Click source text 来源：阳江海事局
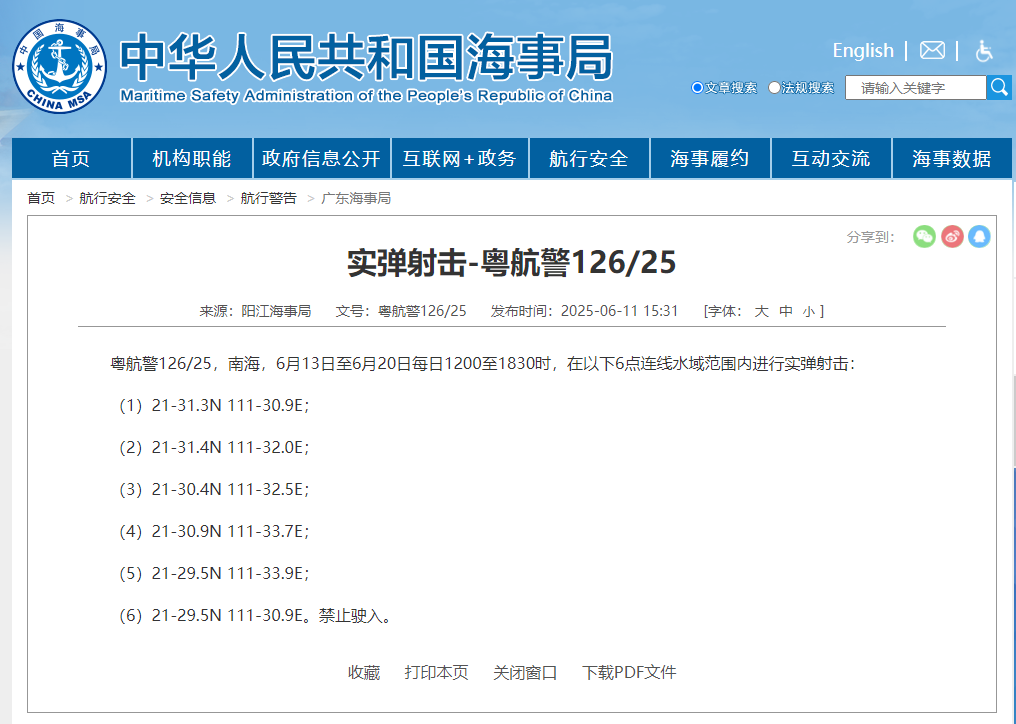The width and height of the screenshot is (1016, 724). (255, 311)
